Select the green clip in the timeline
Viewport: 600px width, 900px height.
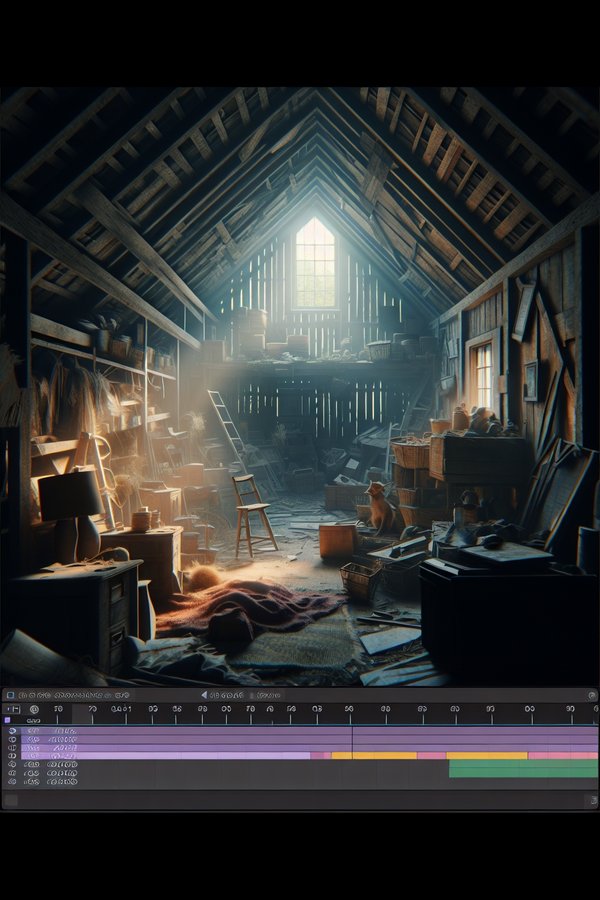pos(523,769)
